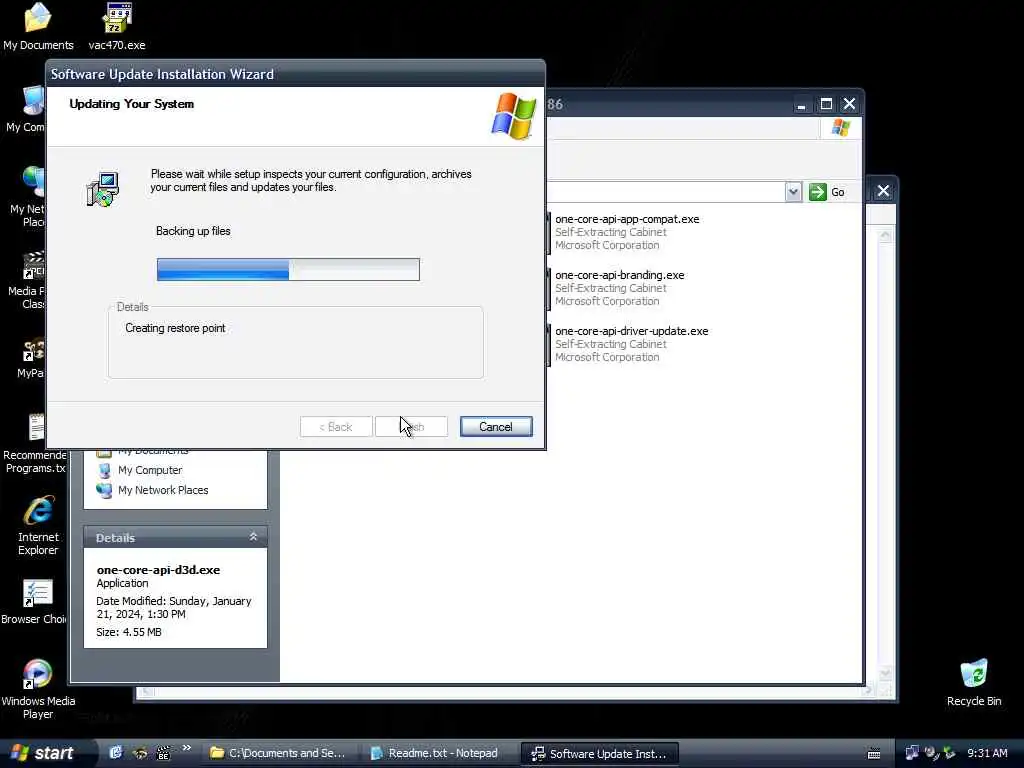This screenshot has height=768, width=1024.
Task: Maximize the Explorer window
Action: tap(826, 104)
